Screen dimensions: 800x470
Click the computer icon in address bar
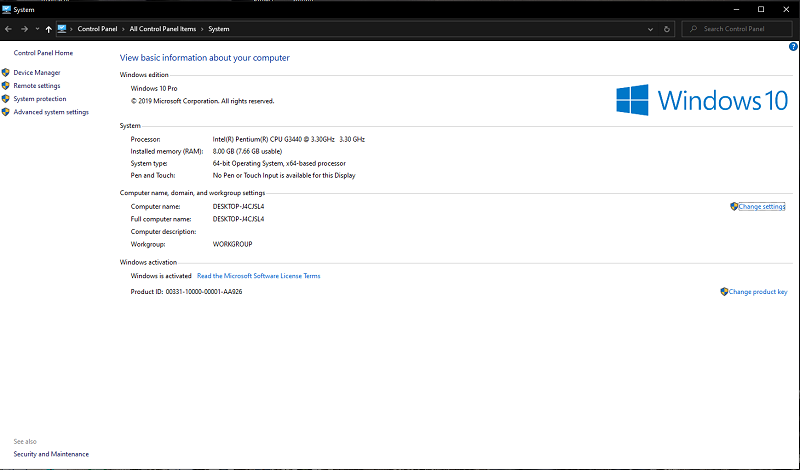click(62, 29)
